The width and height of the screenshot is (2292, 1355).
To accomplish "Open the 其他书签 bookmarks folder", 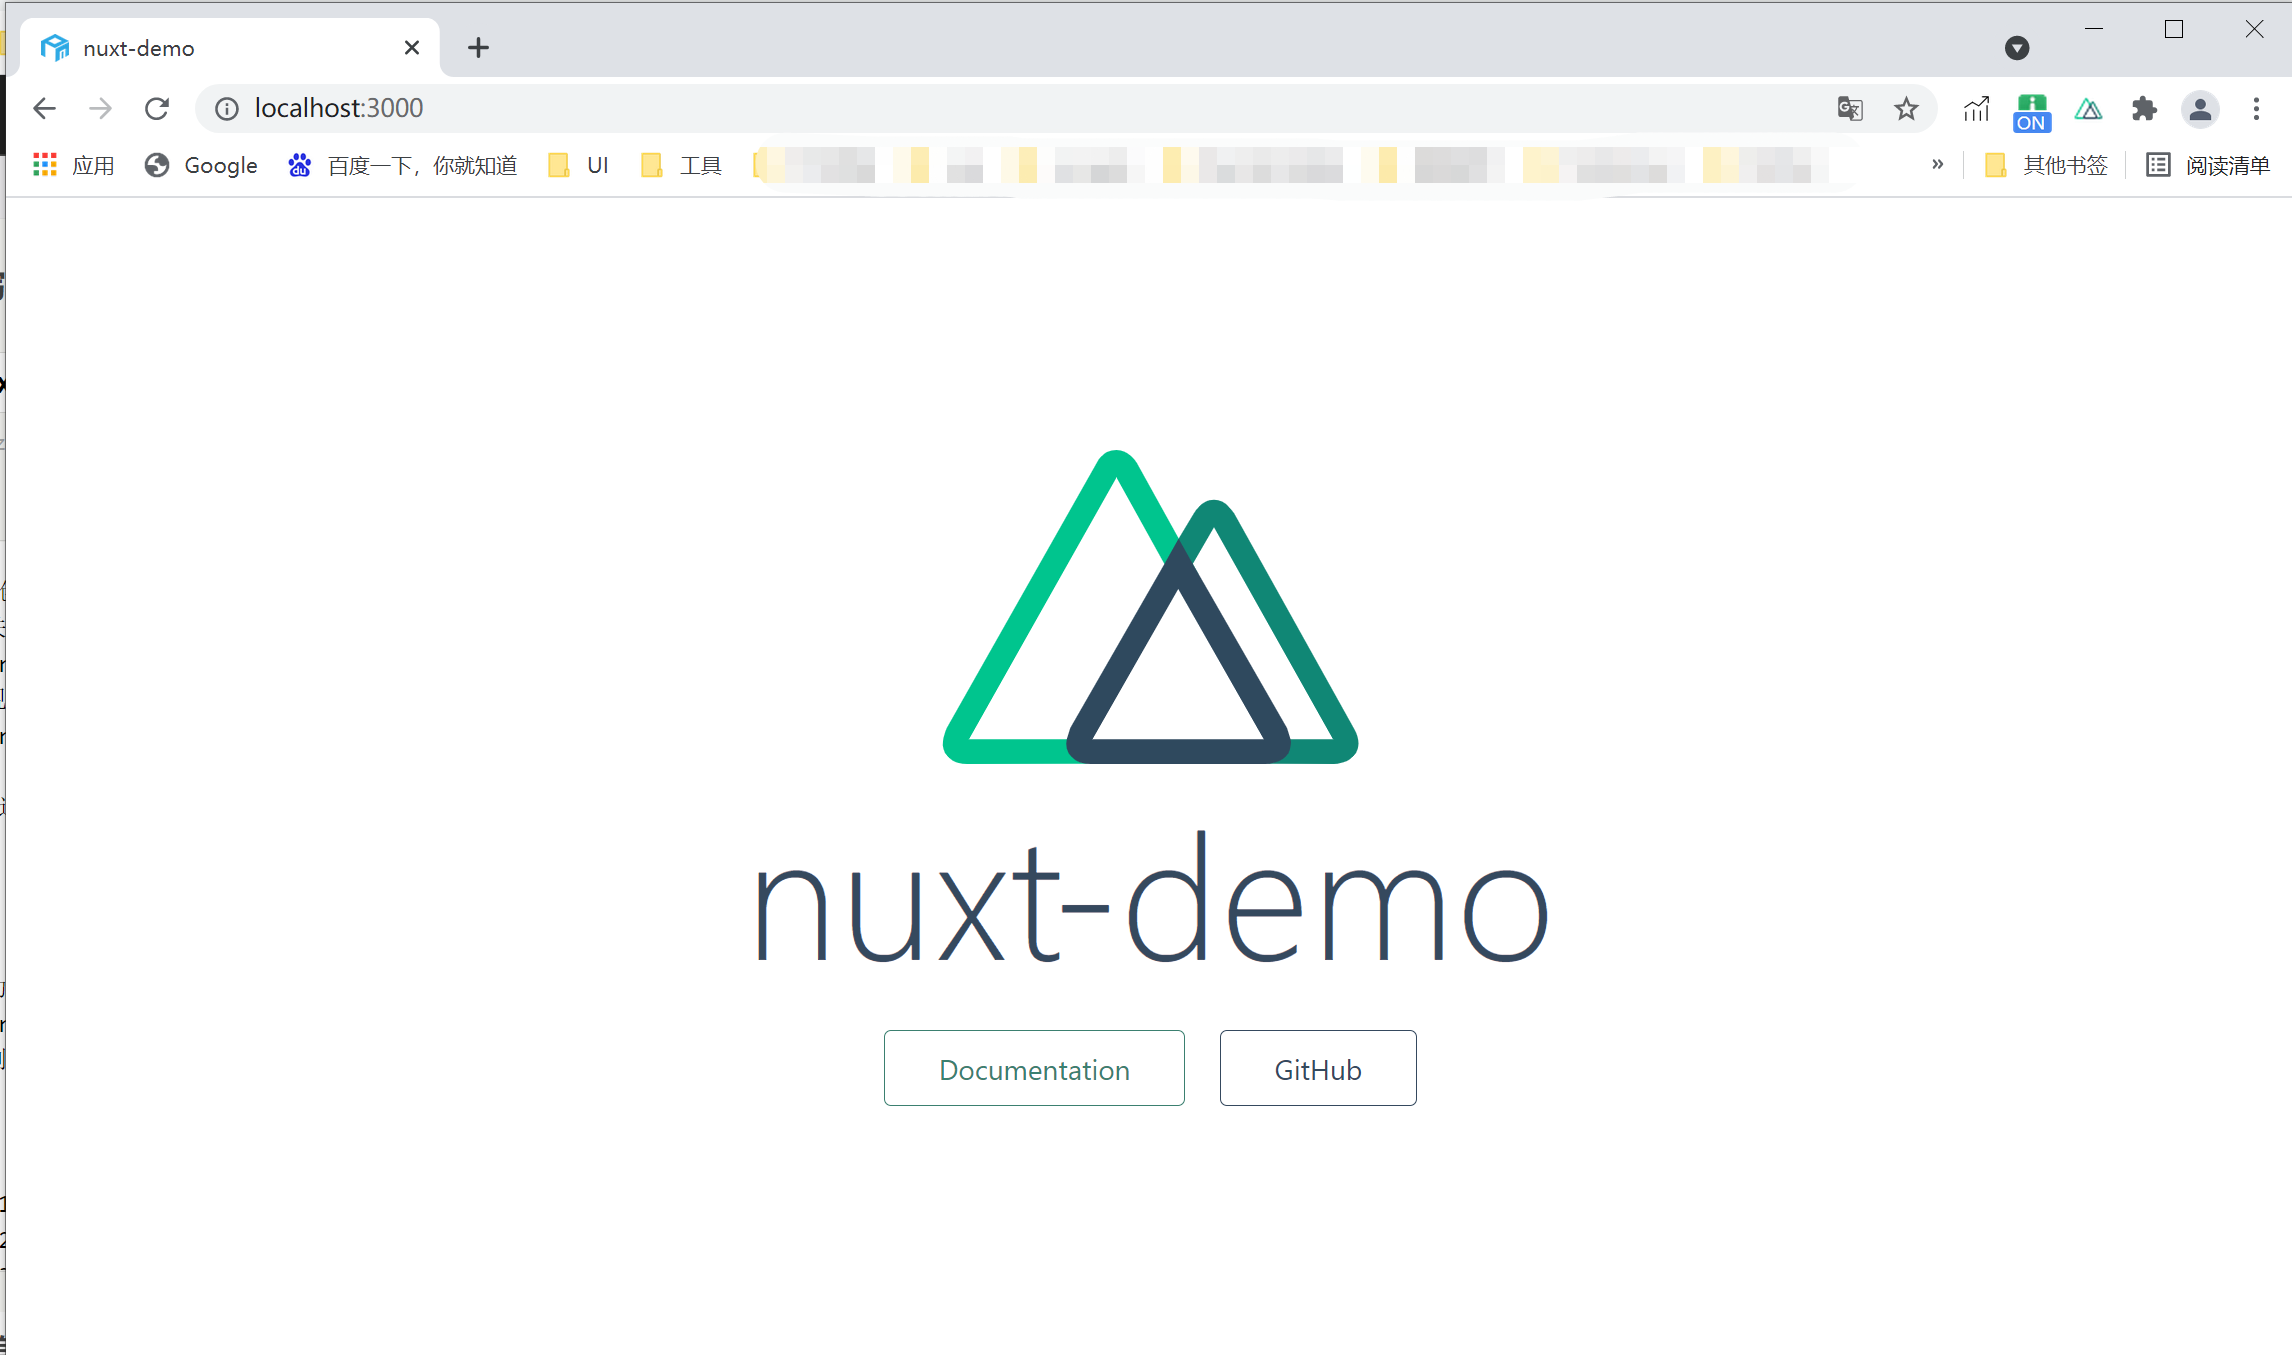I will (2045, 165).
